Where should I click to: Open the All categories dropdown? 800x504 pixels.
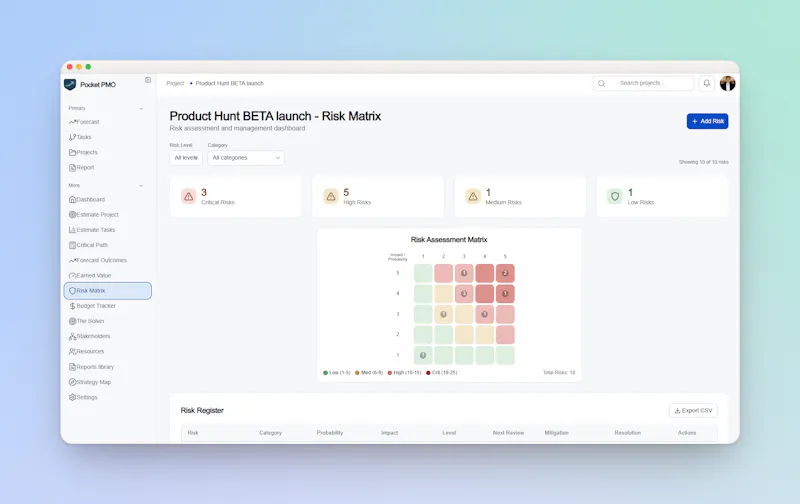click(245, 158)
